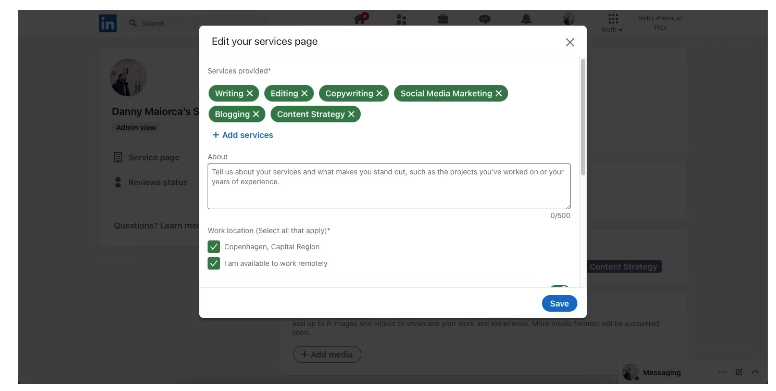The image size is (776, 391).
Task: Click into the About text area
Action: [x=388, y=186]
